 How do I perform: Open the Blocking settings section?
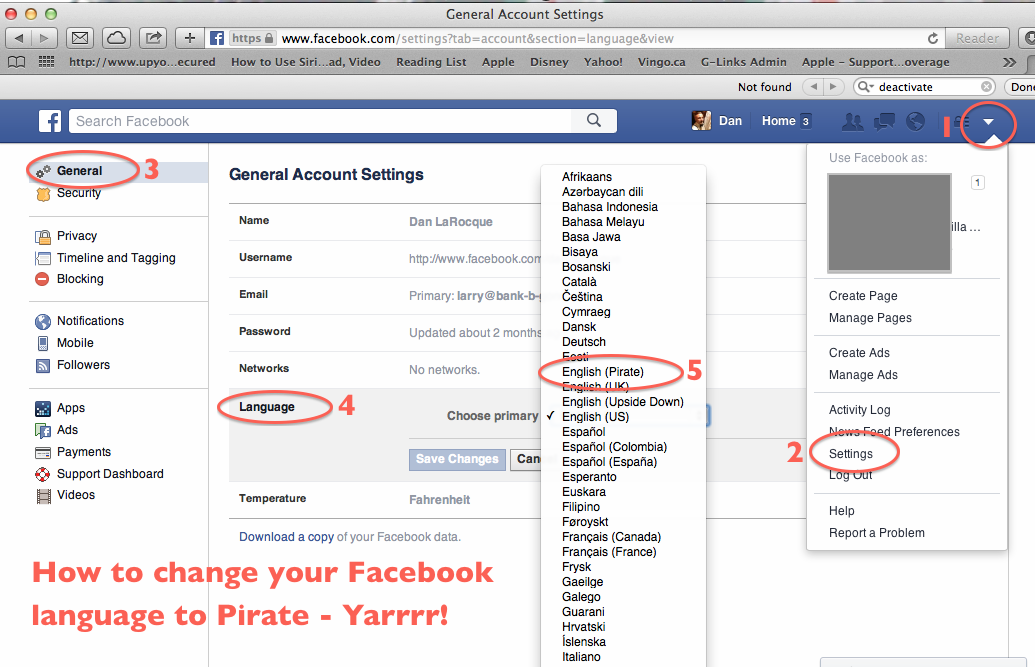pos(80,279)
